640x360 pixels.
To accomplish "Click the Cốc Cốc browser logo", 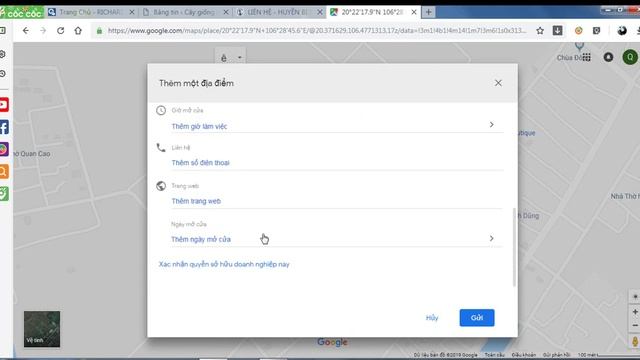I will [x=22, y=13].
